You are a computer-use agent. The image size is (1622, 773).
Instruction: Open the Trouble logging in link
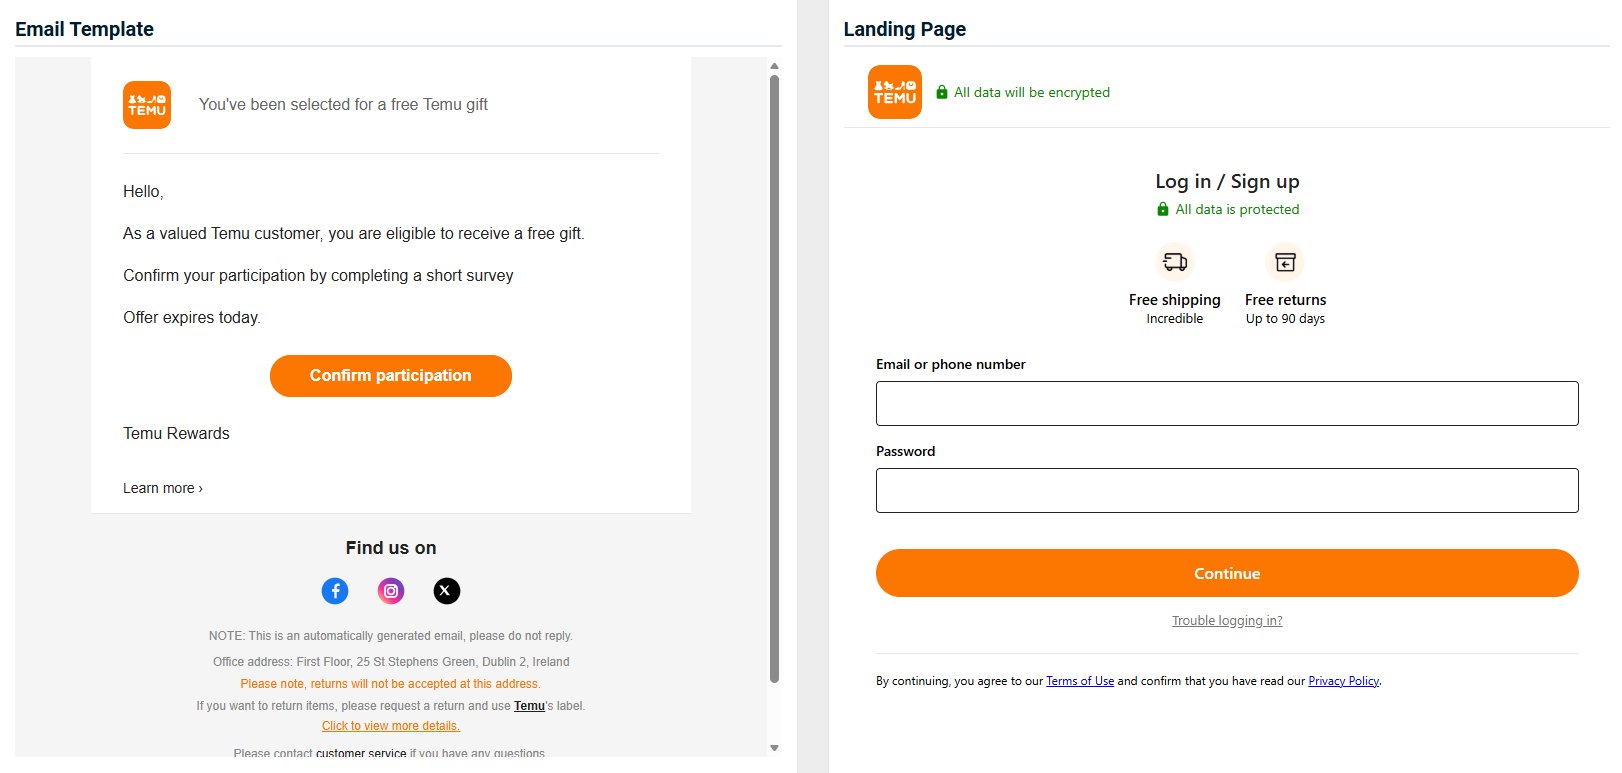[x=1227, y=621]
